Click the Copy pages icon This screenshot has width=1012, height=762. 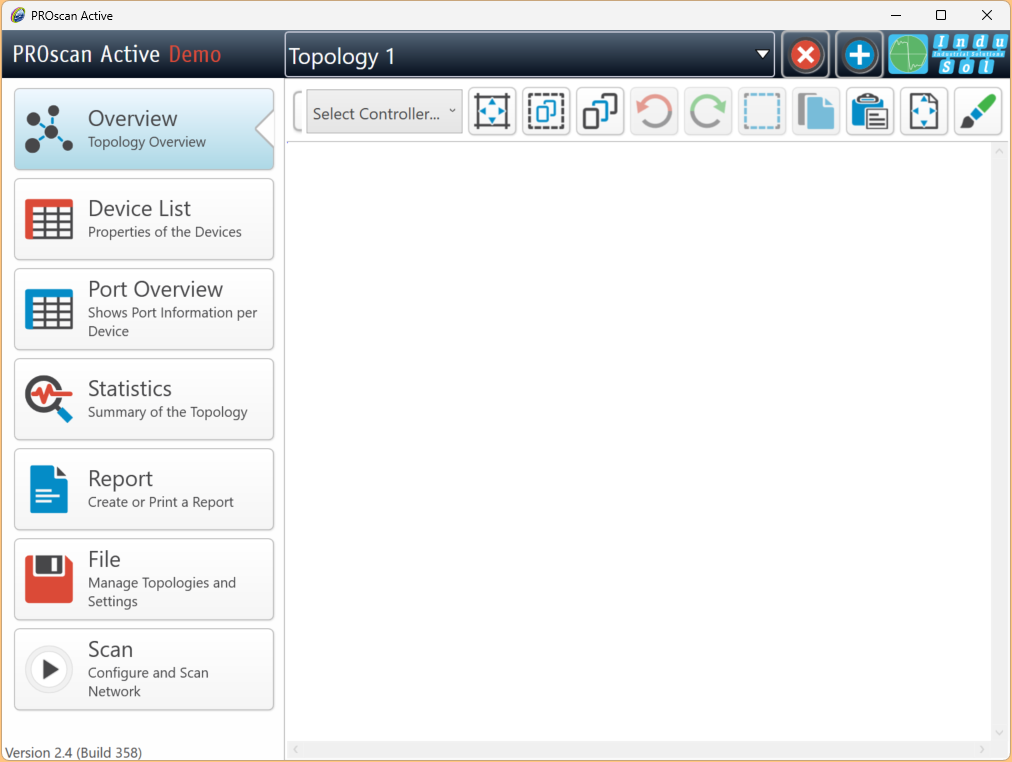pos(816,111)
